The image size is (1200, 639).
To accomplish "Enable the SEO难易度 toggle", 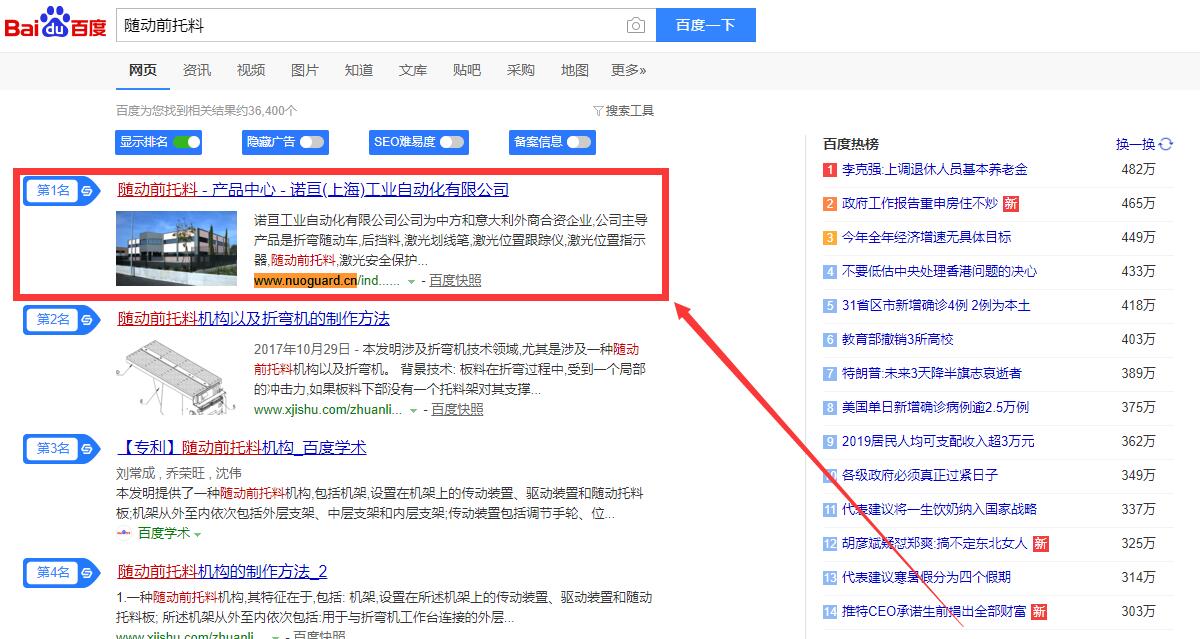I will [x=452, y=142].
